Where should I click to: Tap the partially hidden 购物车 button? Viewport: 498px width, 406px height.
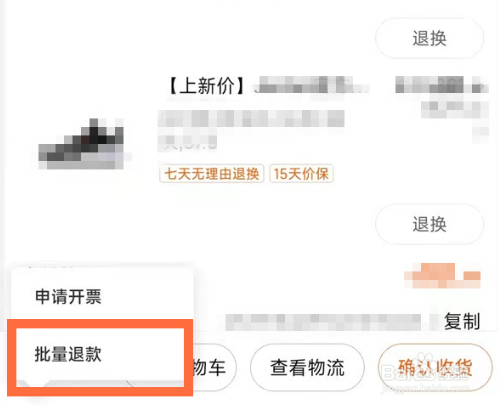tap(214, 367)
